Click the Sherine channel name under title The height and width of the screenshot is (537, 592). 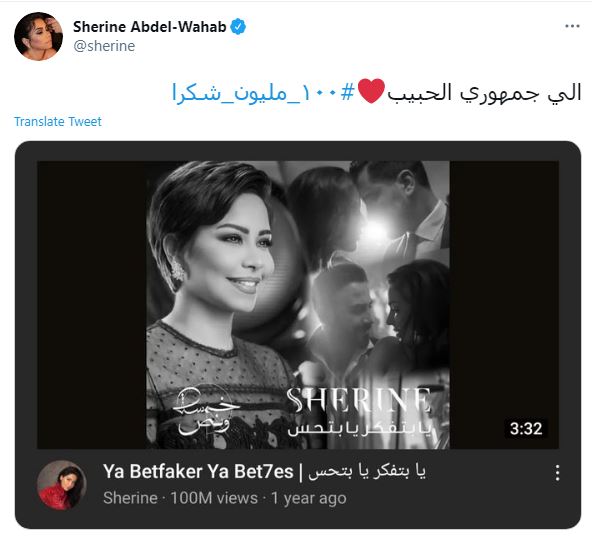click(130, 498)
